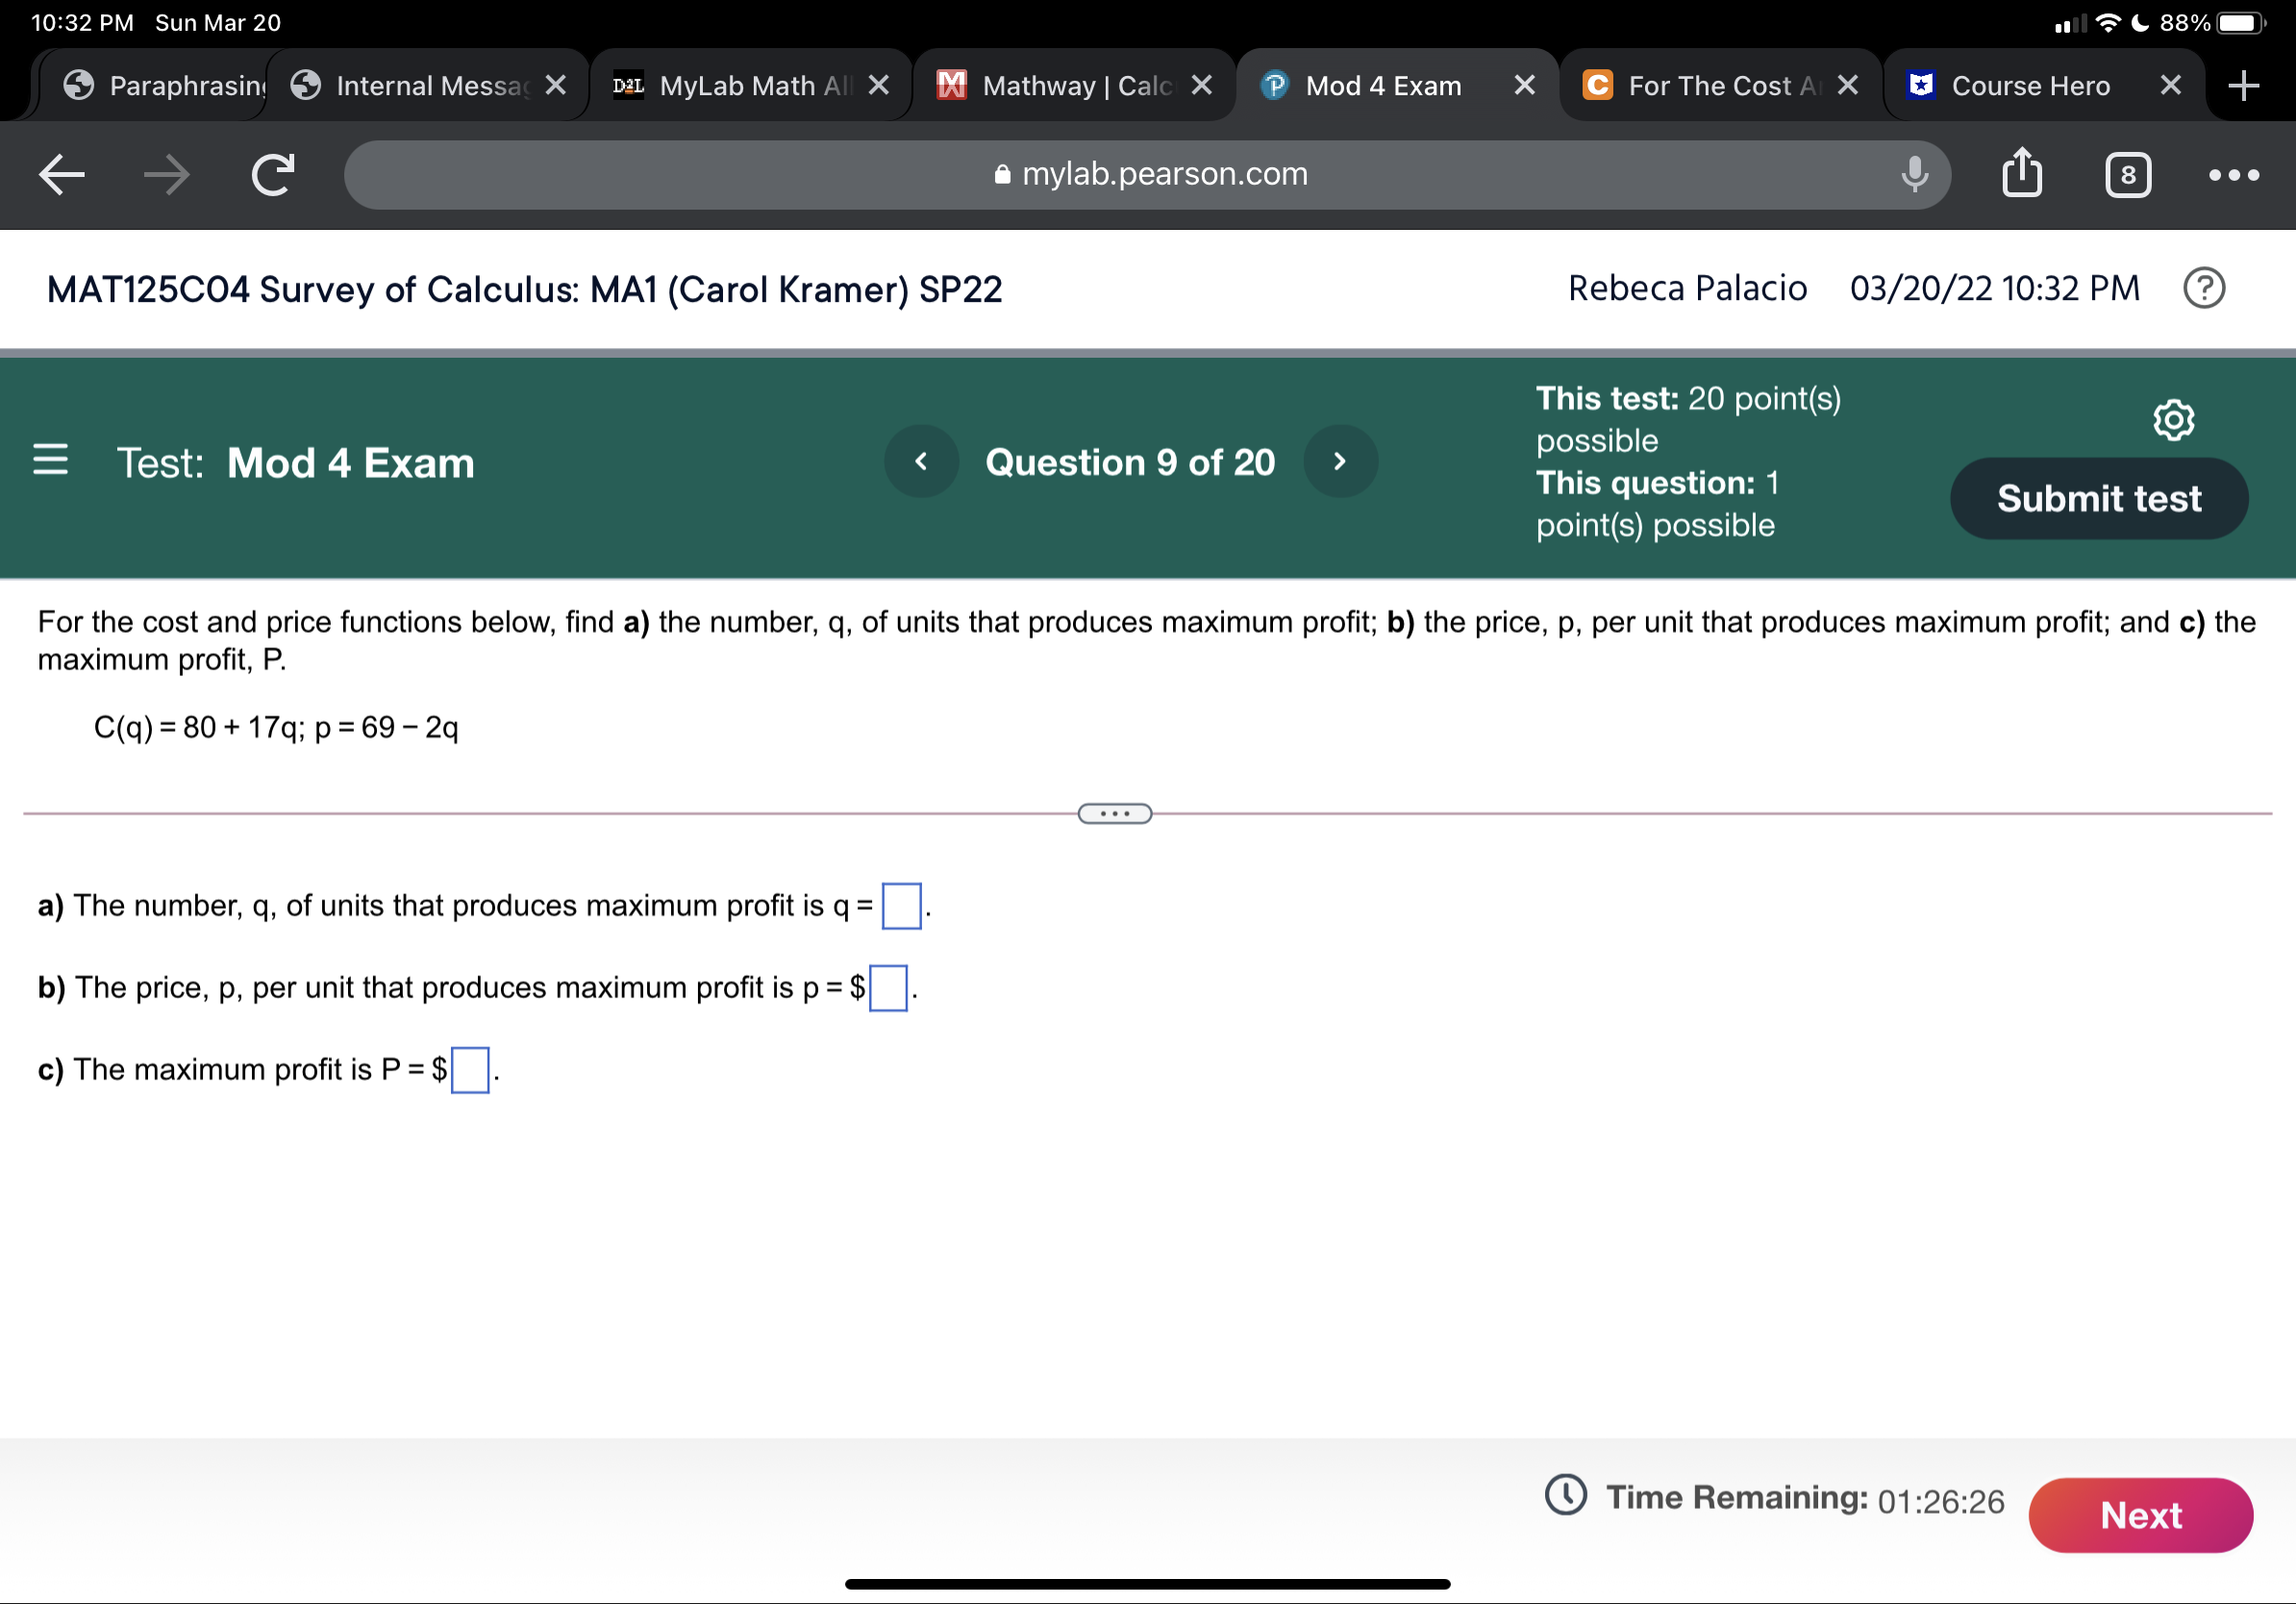Click the Time Remaining clock icon
This screenshot has width=2296, height=1604.
click(1563, 1497)
